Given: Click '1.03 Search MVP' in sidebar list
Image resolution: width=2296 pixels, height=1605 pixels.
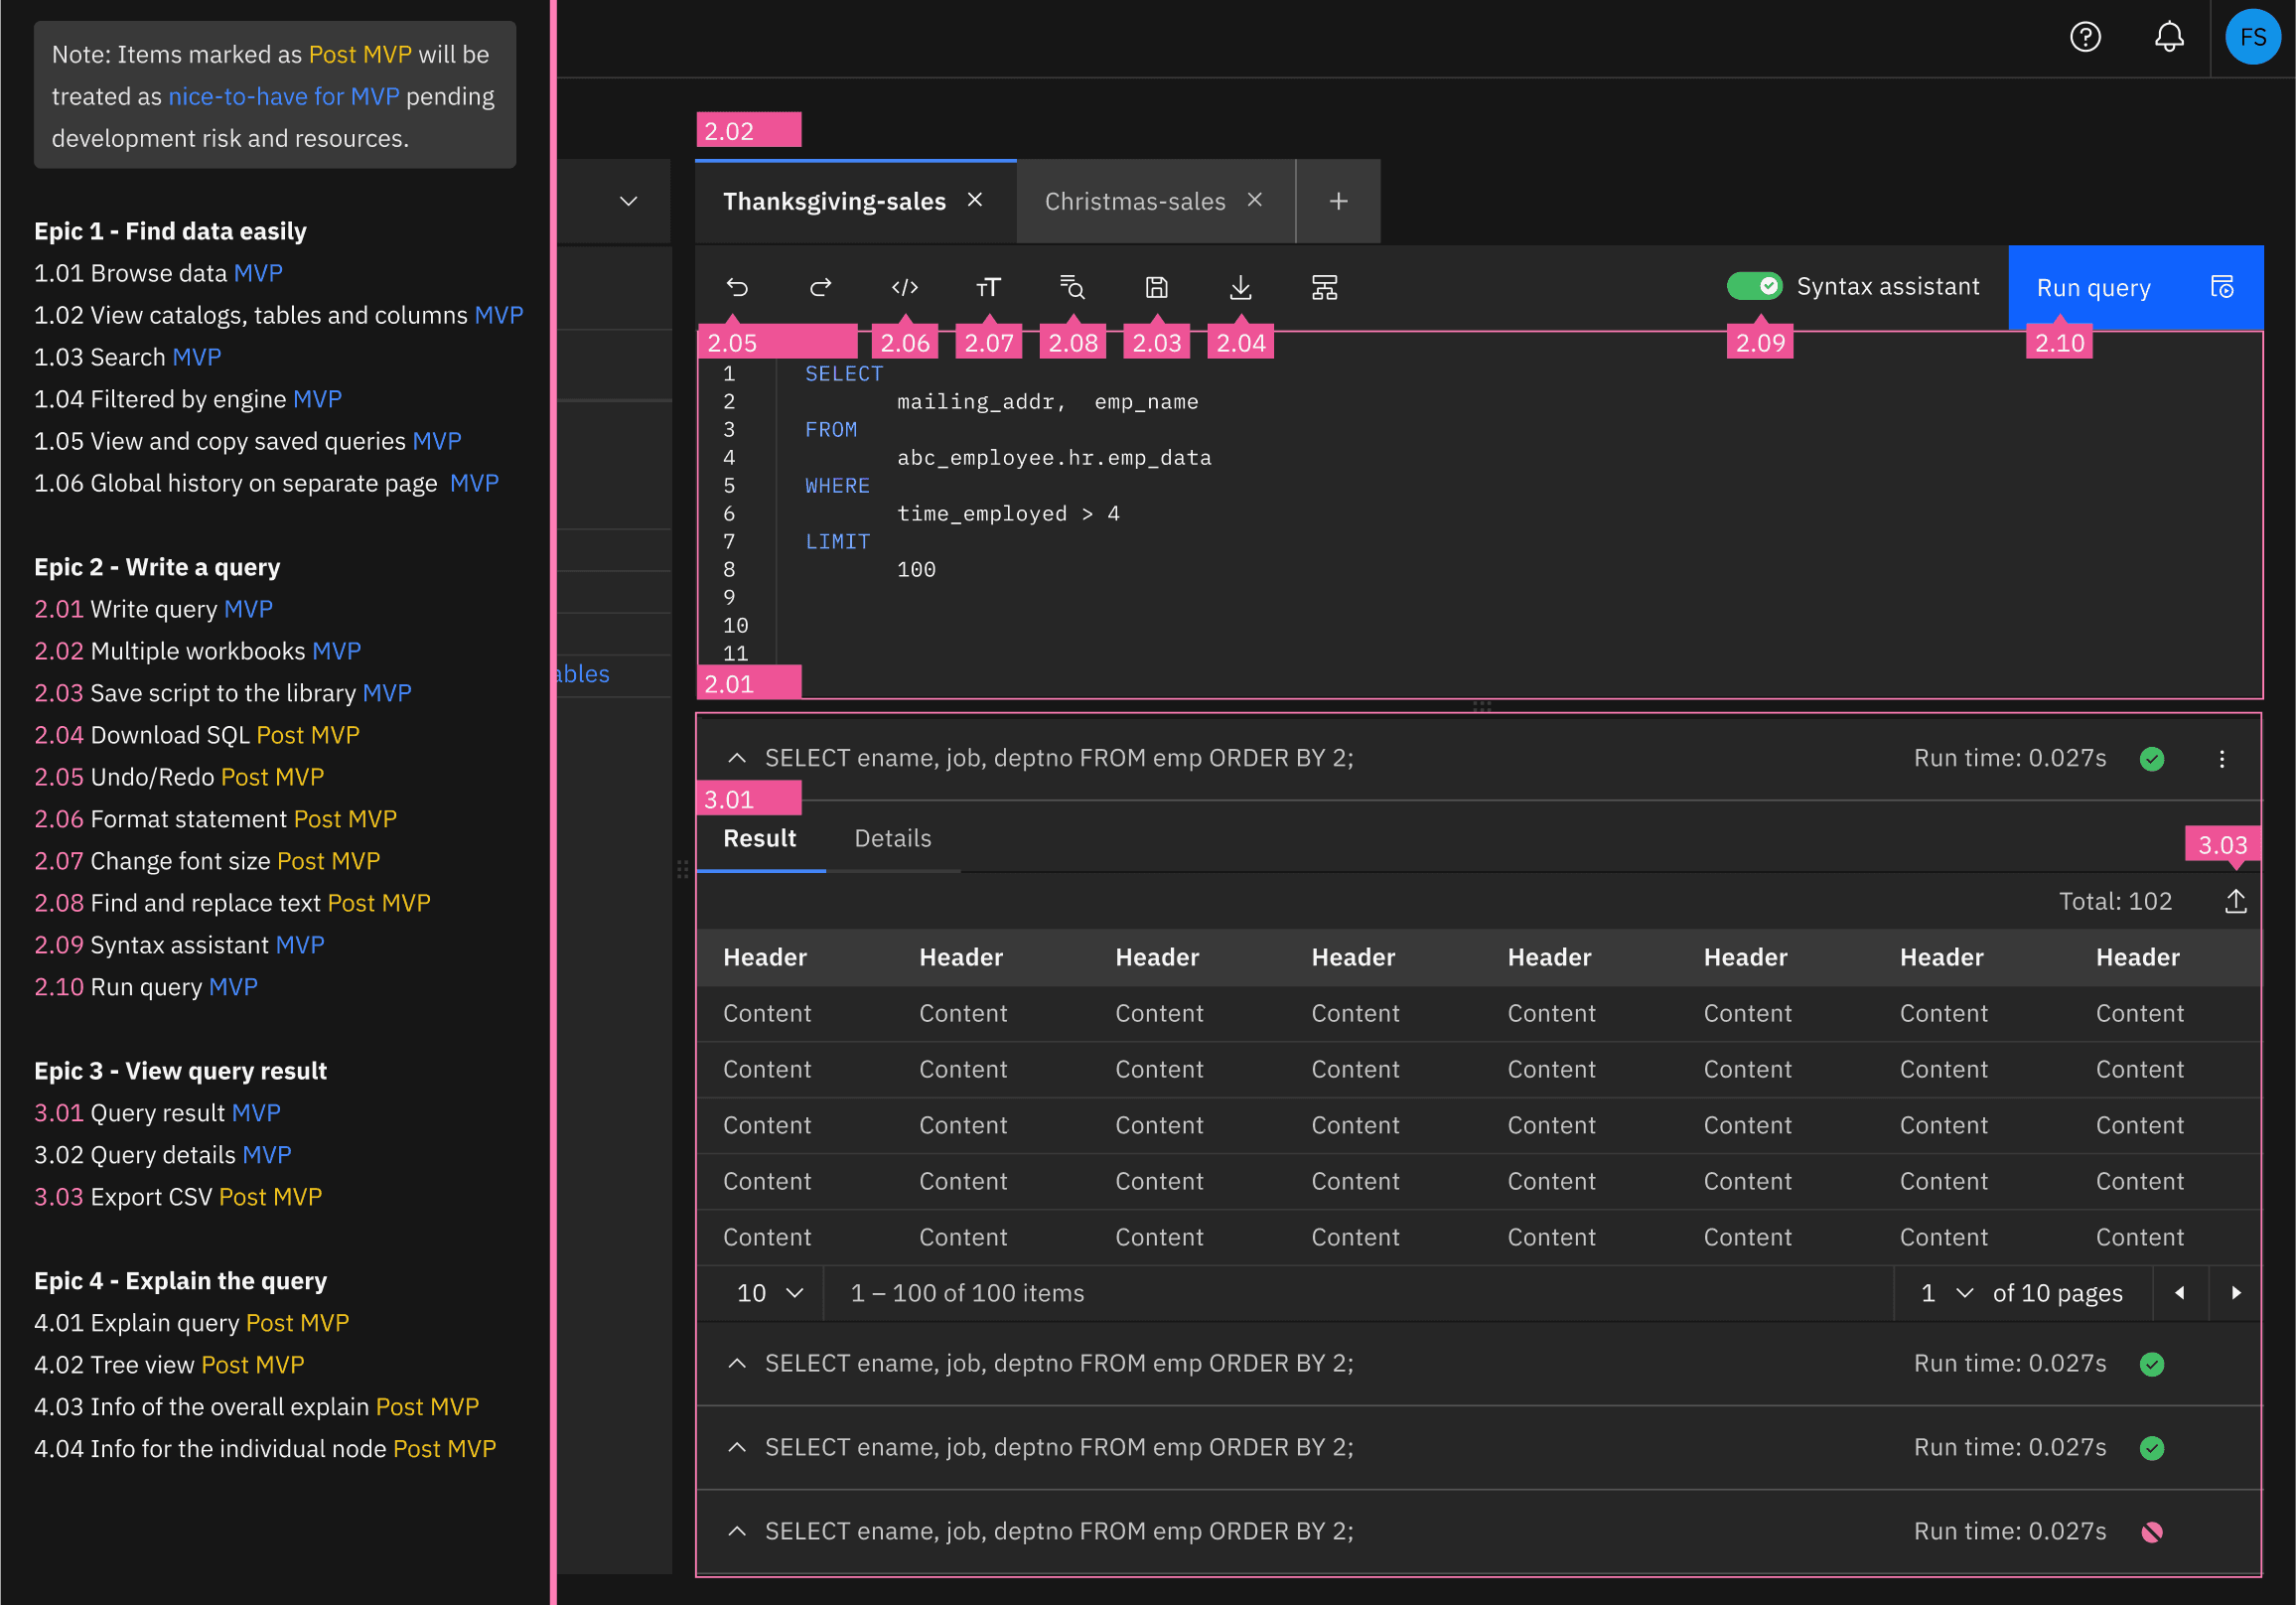Looking at the screenshot, I should 128,357.
